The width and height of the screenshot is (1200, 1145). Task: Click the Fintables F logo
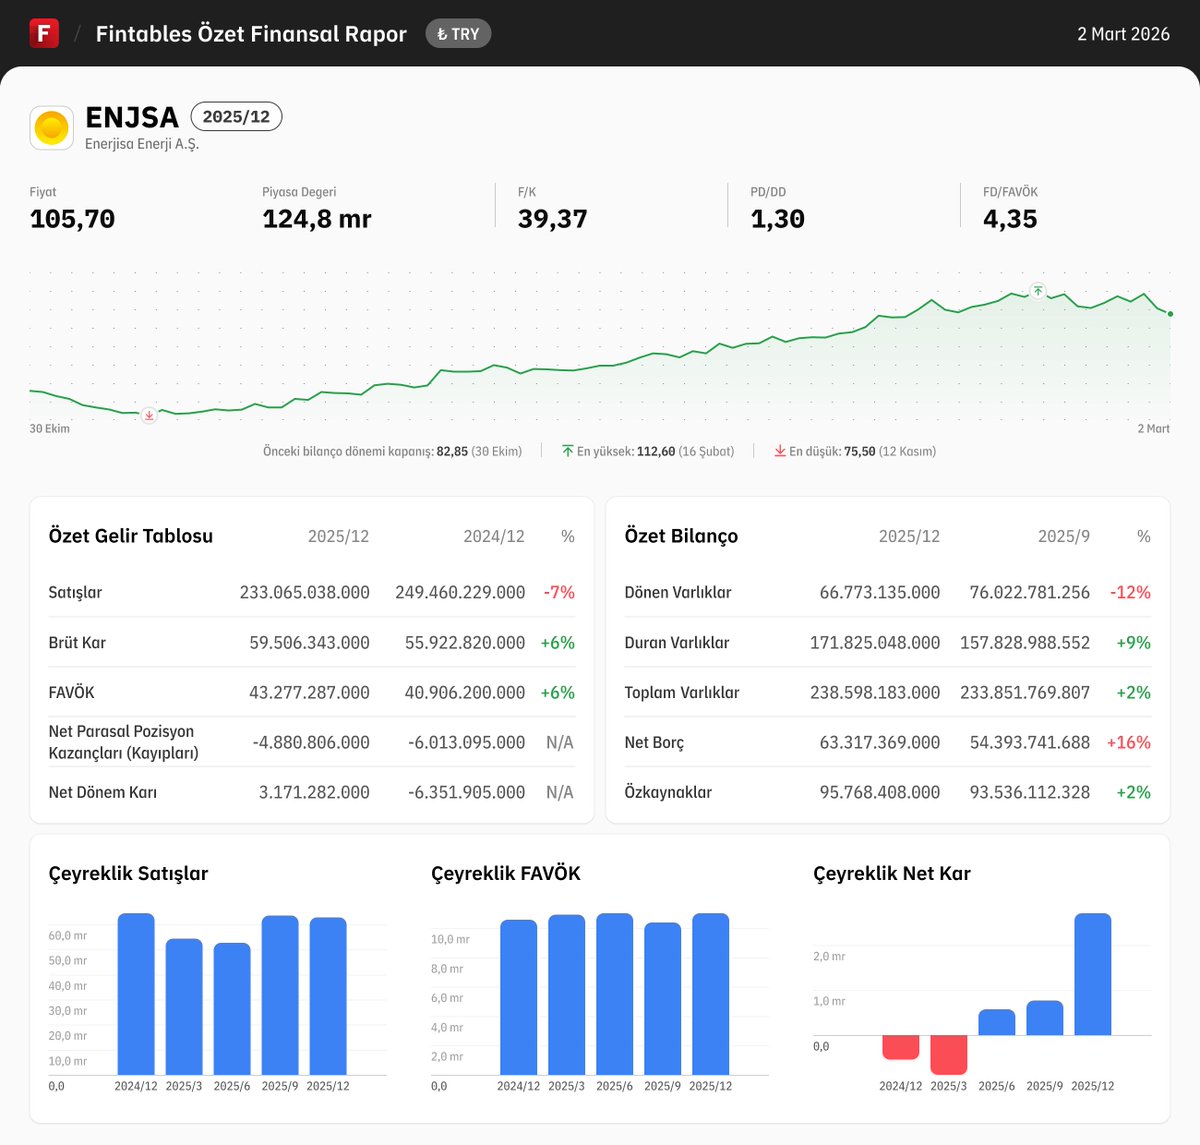pos(42,33)
